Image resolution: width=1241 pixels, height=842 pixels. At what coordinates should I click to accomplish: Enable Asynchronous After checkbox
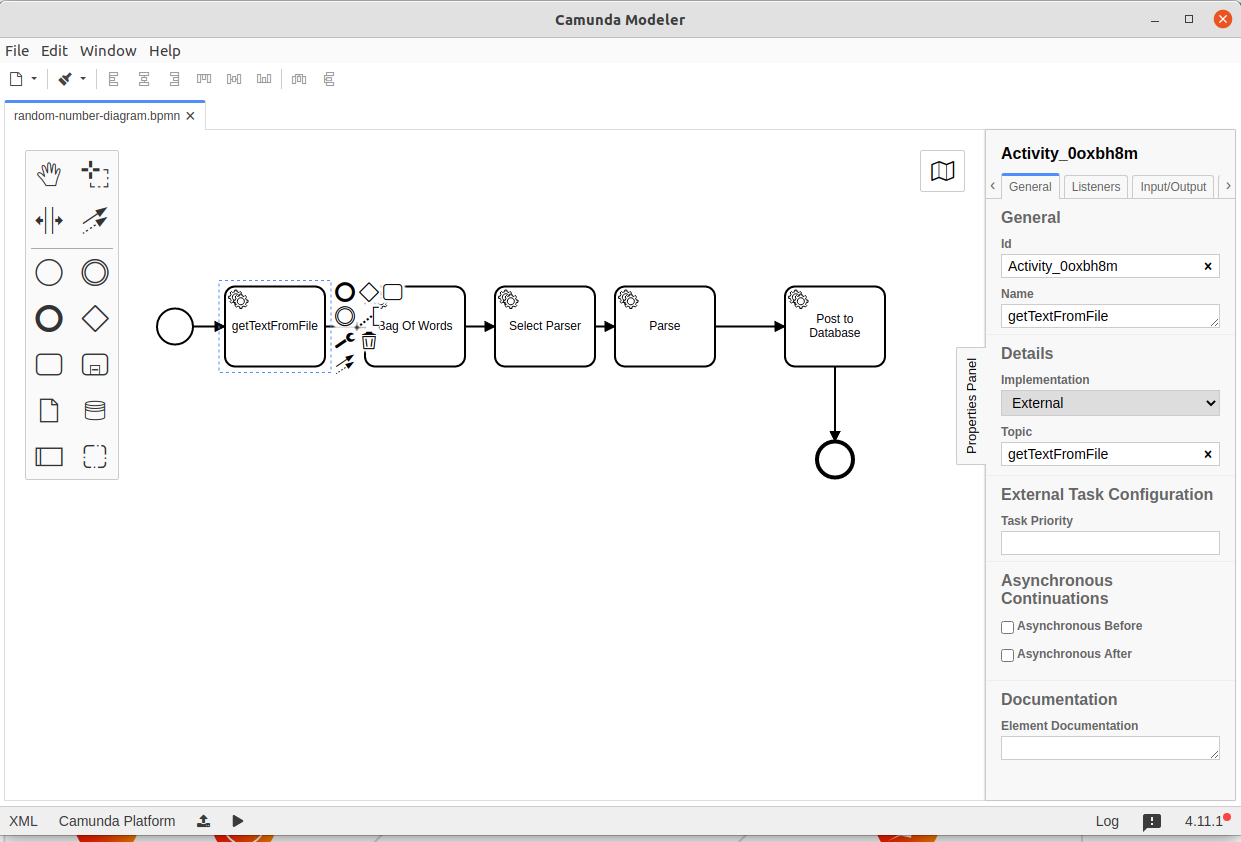point(1007,655)
